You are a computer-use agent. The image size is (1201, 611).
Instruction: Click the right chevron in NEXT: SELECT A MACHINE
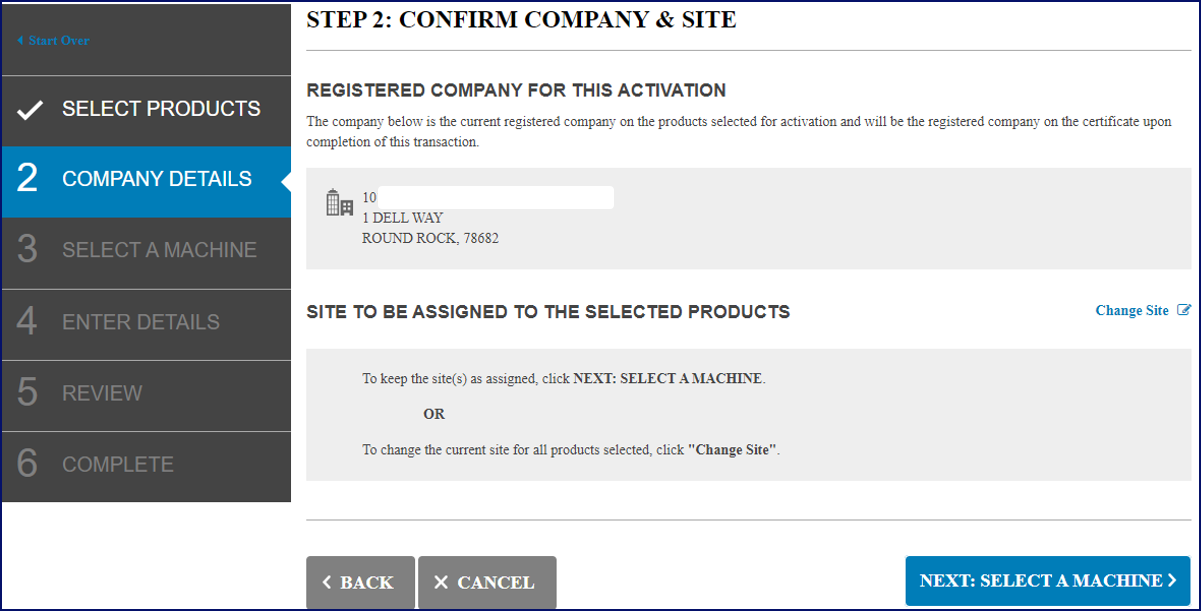pos(1173,580)
